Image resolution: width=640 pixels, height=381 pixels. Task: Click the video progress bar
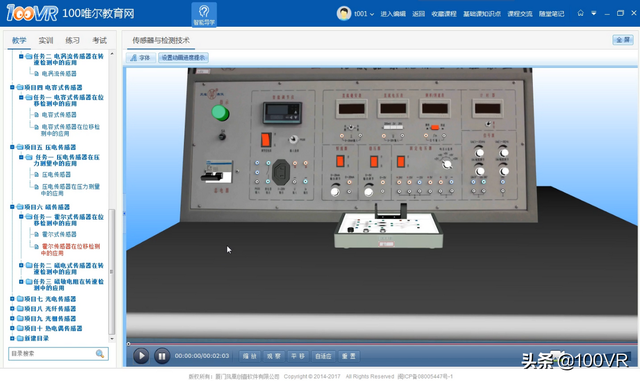pos(382,344)
